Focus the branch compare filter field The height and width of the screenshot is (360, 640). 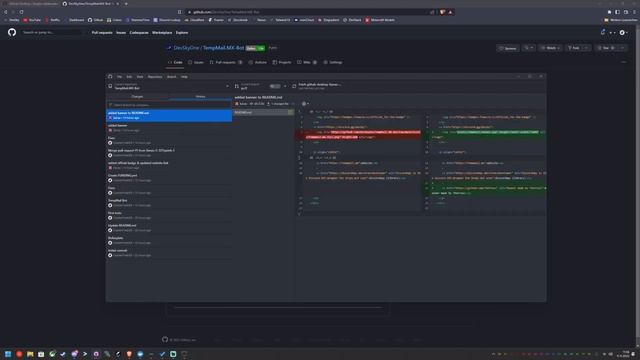point(169,105)
